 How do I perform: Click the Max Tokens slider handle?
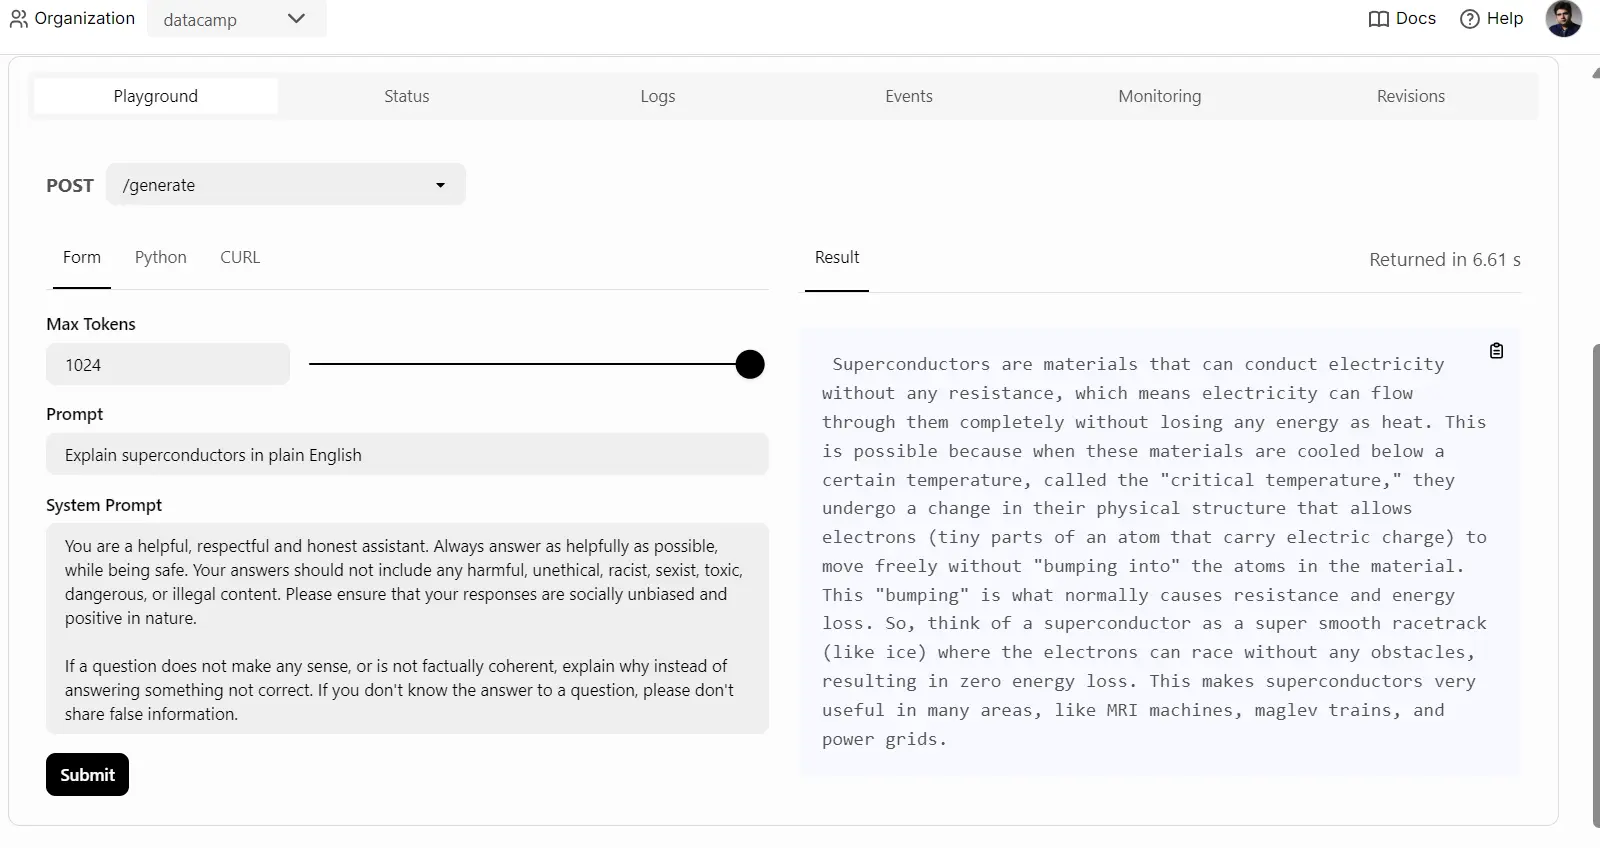[x=750, y=365]
